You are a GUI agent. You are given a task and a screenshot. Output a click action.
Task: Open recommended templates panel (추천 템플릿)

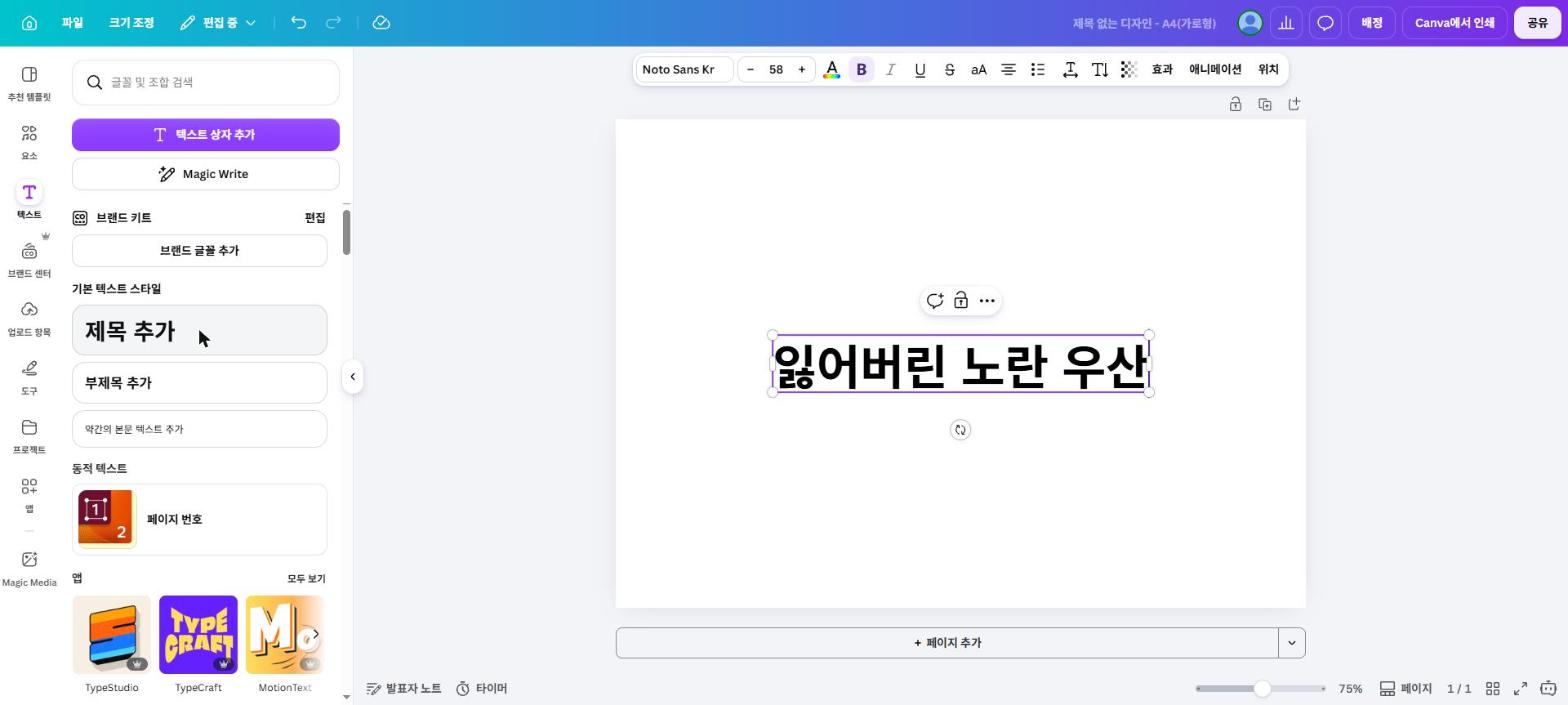click(29, 84)
